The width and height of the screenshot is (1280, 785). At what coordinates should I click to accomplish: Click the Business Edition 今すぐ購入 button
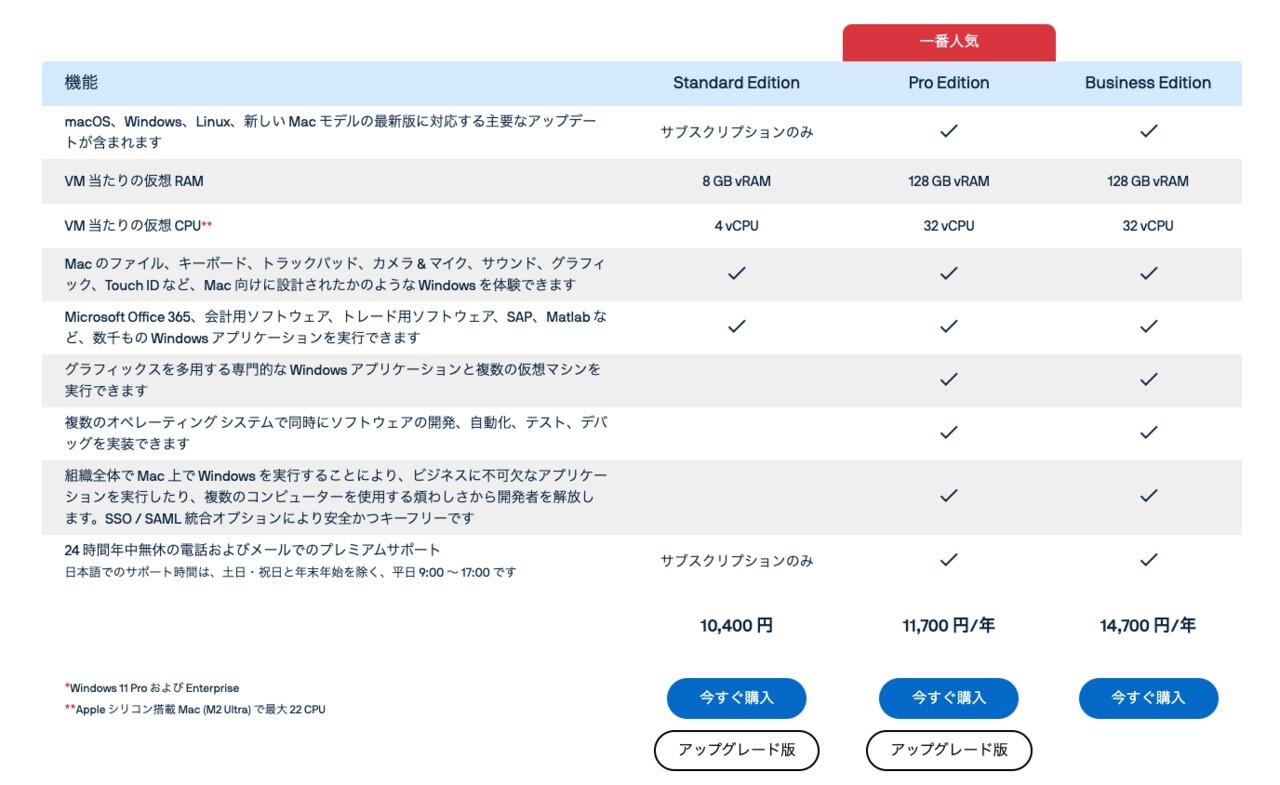pyautogui.click(x=1148, y=698)
